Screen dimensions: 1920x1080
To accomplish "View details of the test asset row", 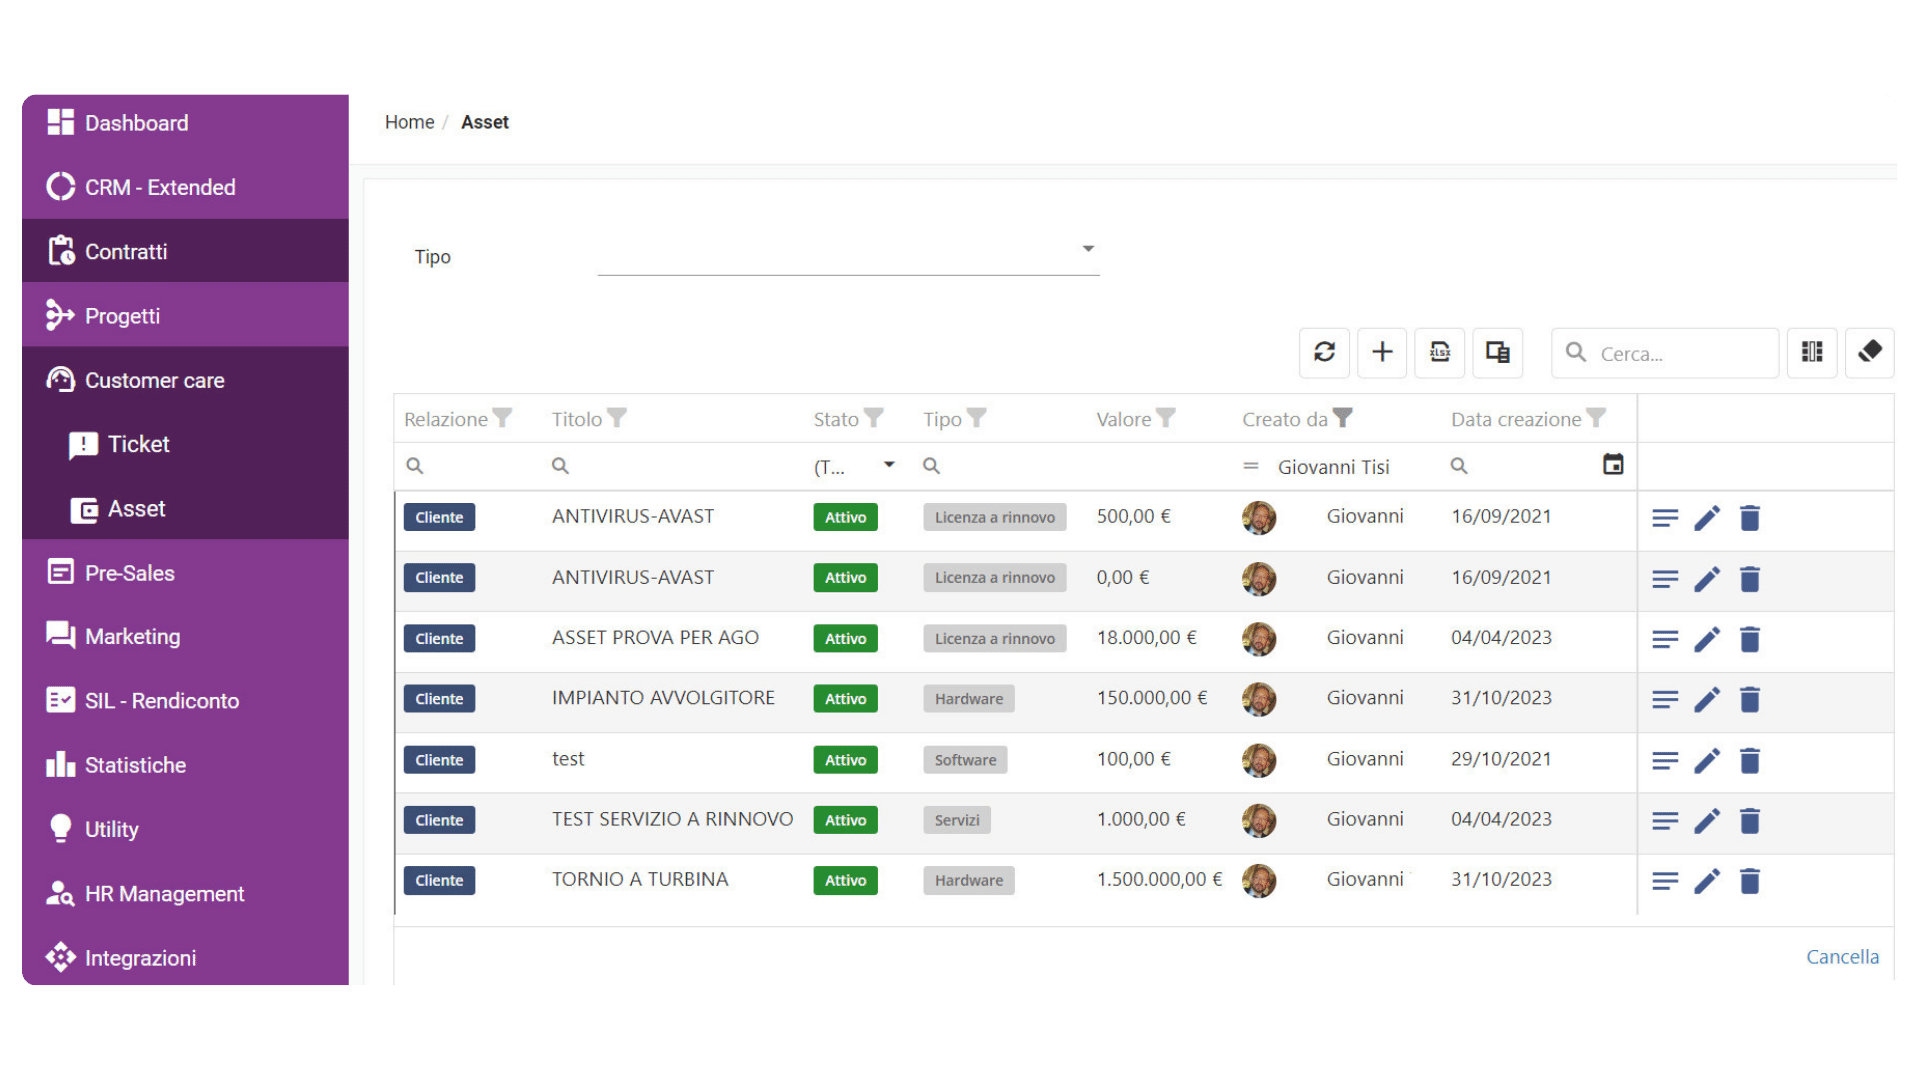I will (1665, 761).
